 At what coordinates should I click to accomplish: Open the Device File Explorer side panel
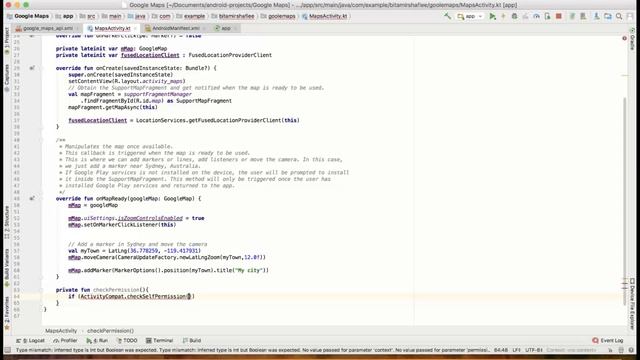click(x=632, y=304)
